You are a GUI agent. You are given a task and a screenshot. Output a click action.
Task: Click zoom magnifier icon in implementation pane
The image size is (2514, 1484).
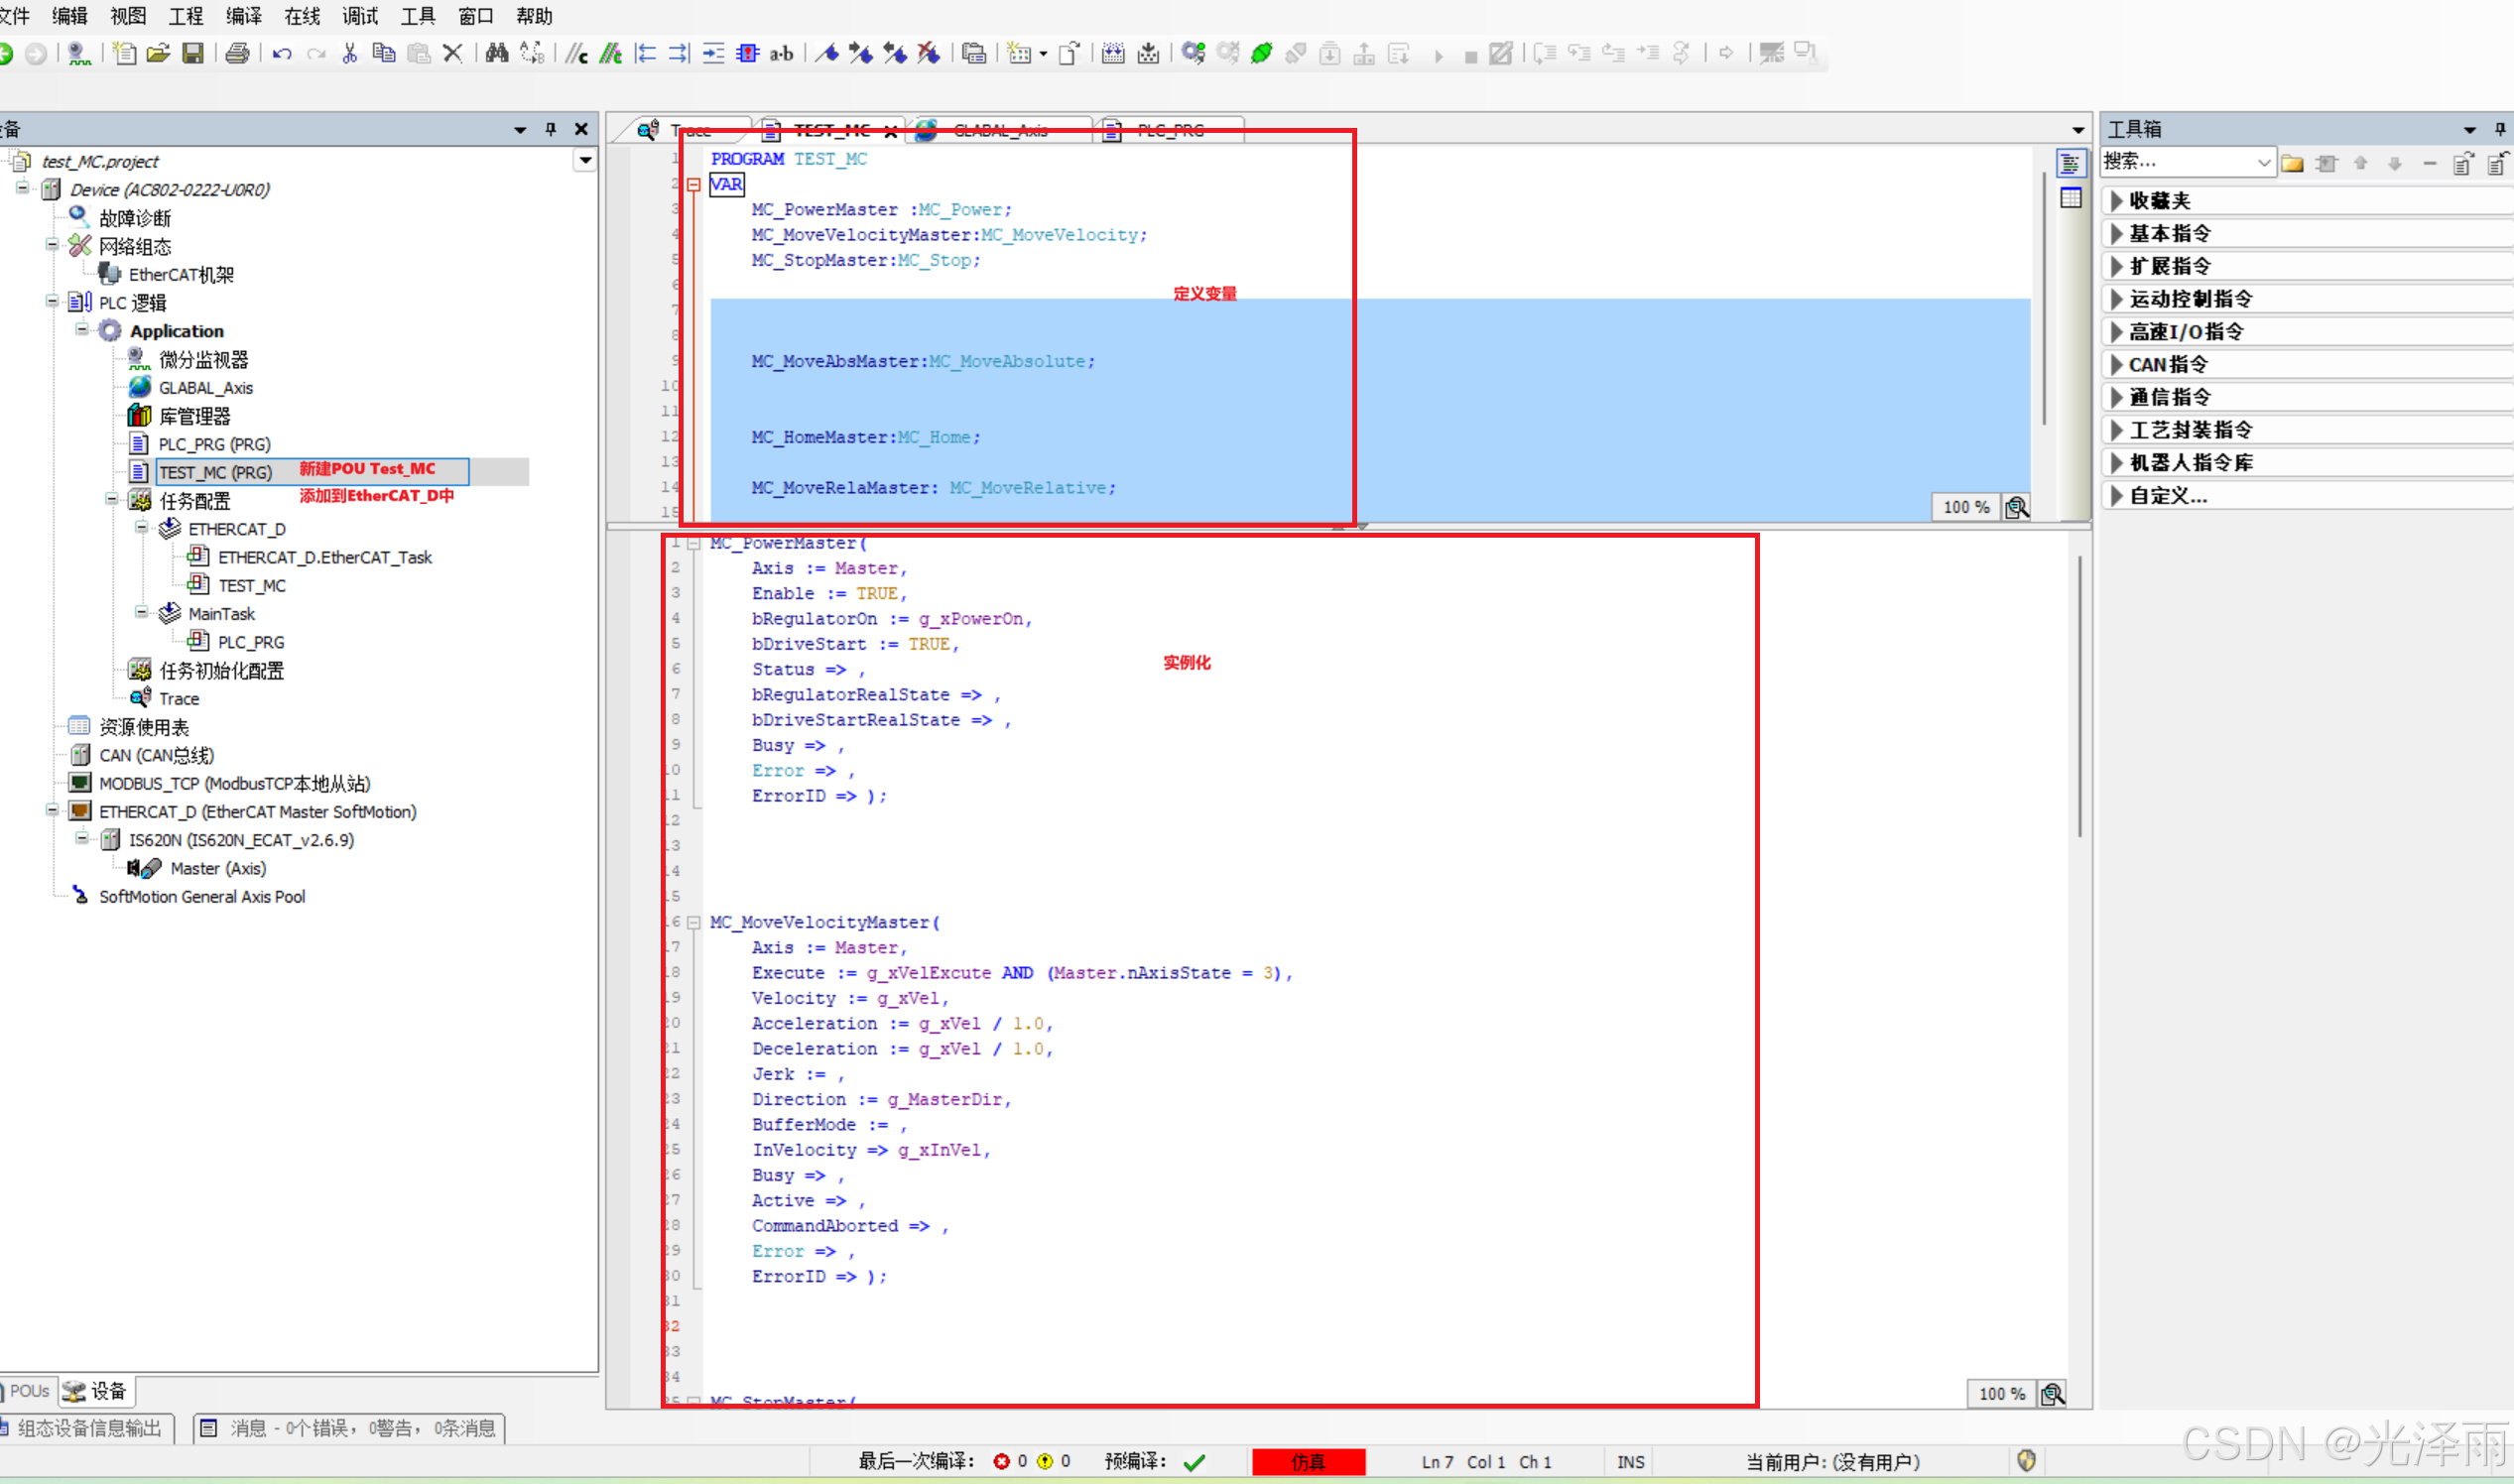(x=2053, y=1394)
